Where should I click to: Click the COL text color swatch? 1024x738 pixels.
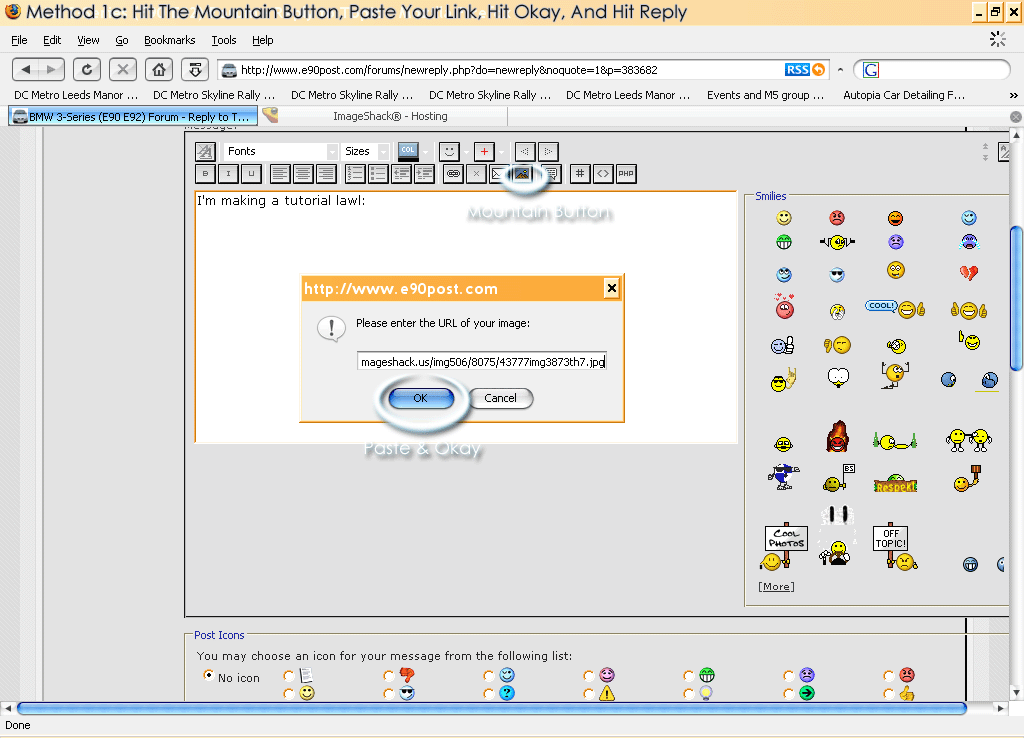click(408, 152)
